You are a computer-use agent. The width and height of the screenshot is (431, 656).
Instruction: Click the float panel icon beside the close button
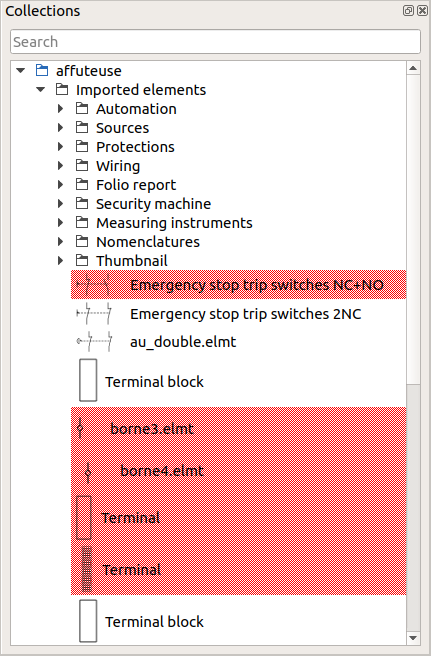[x=408, y=10]
